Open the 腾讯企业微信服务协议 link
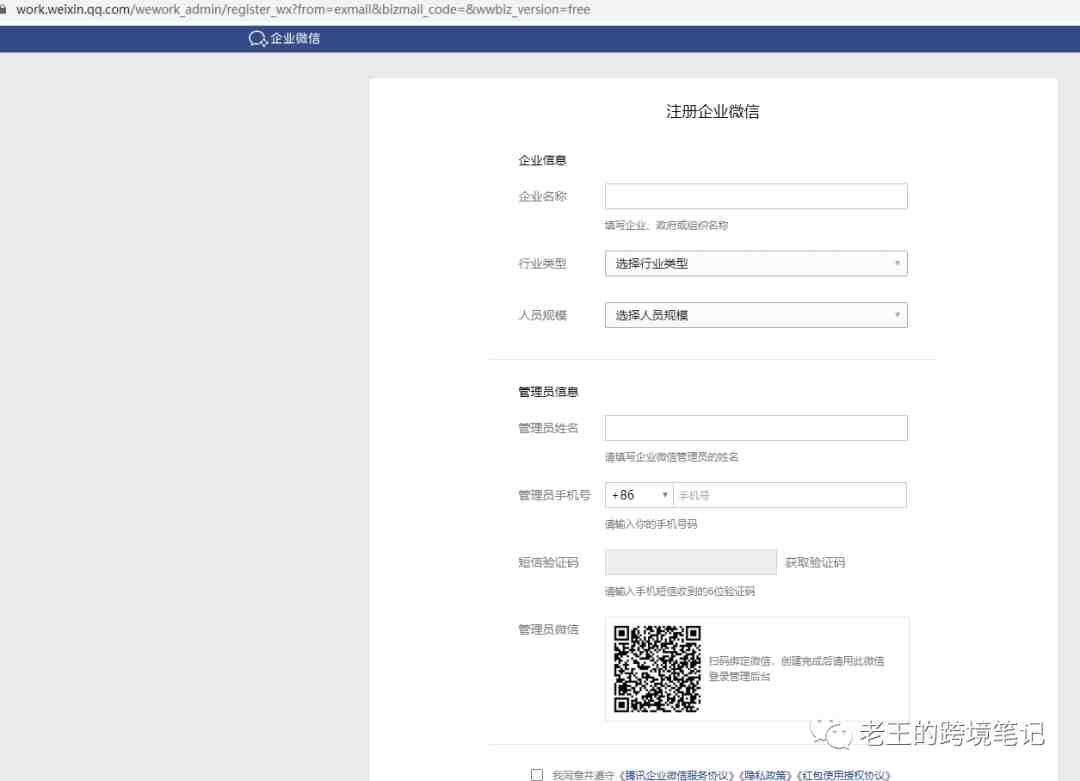 (x=679, y=775)
